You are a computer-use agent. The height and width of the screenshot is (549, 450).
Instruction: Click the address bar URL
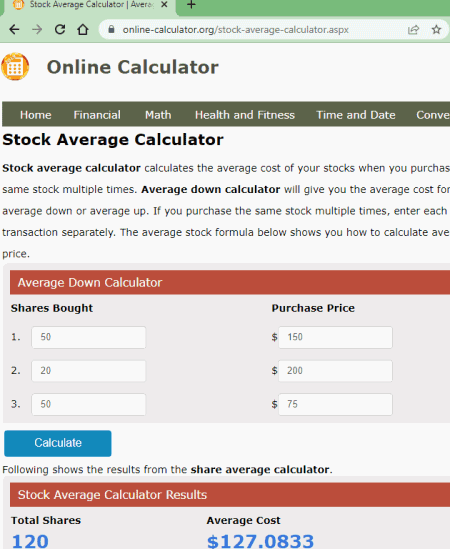tap(236, 30)
